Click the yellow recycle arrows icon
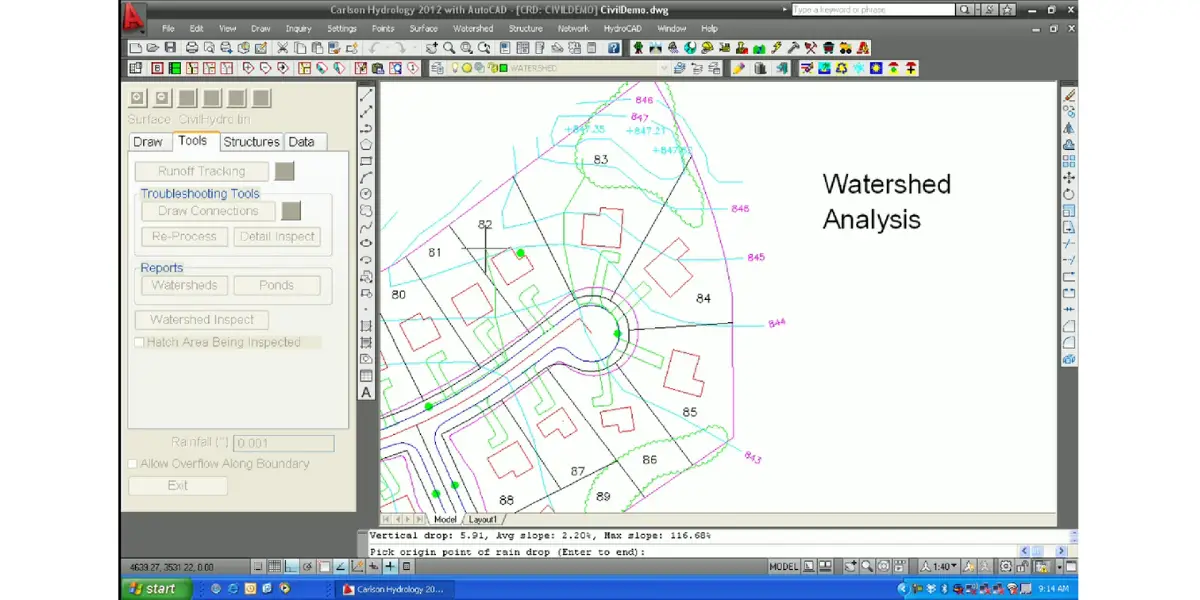 pos(842,68)
